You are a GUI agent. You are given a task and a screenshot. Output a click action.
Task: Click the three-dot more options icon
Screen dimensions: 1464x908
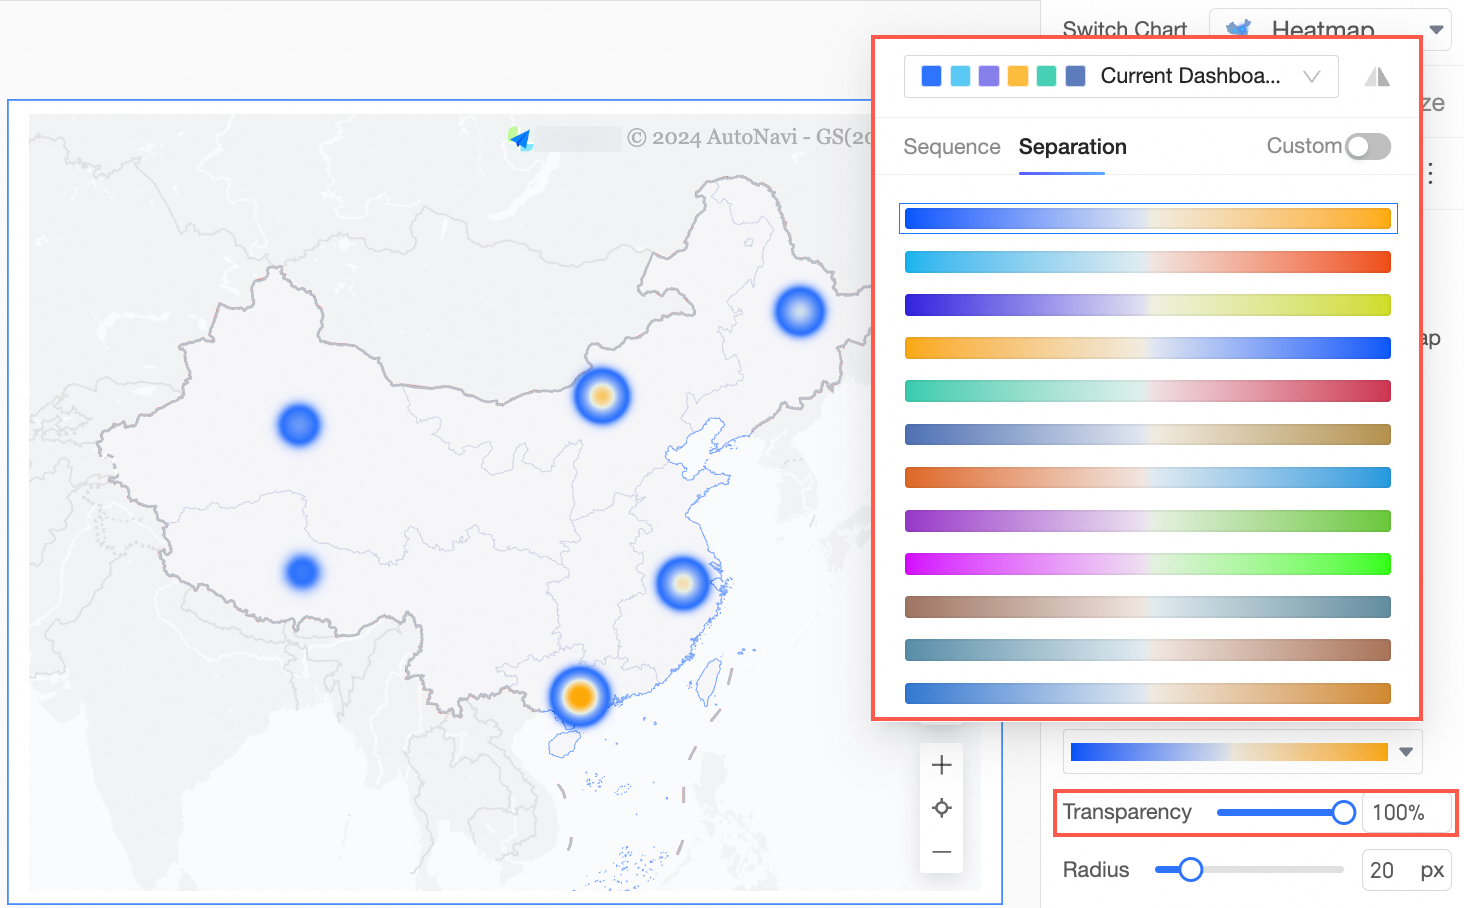point(1431,173)
